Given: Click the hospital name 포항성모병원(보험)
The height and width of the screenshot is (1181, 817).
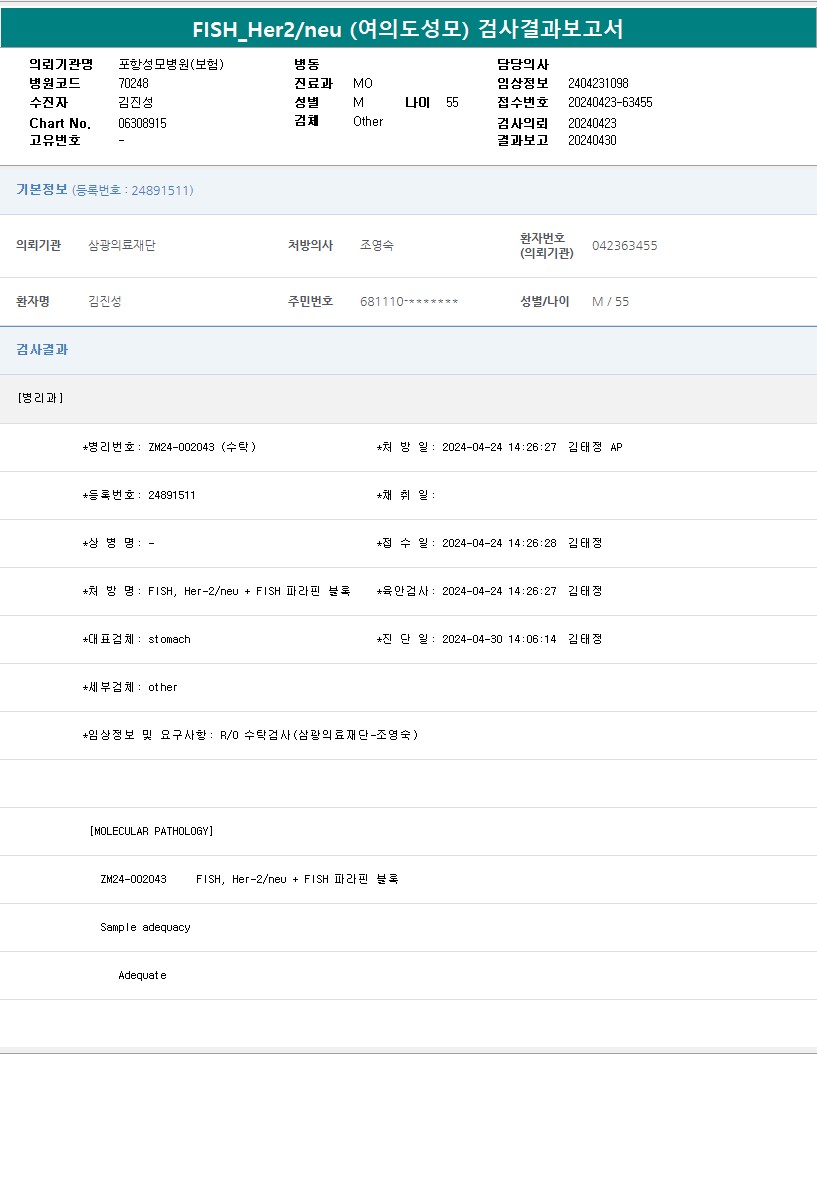Looking at the screenshot, I should tap(170, 64).
